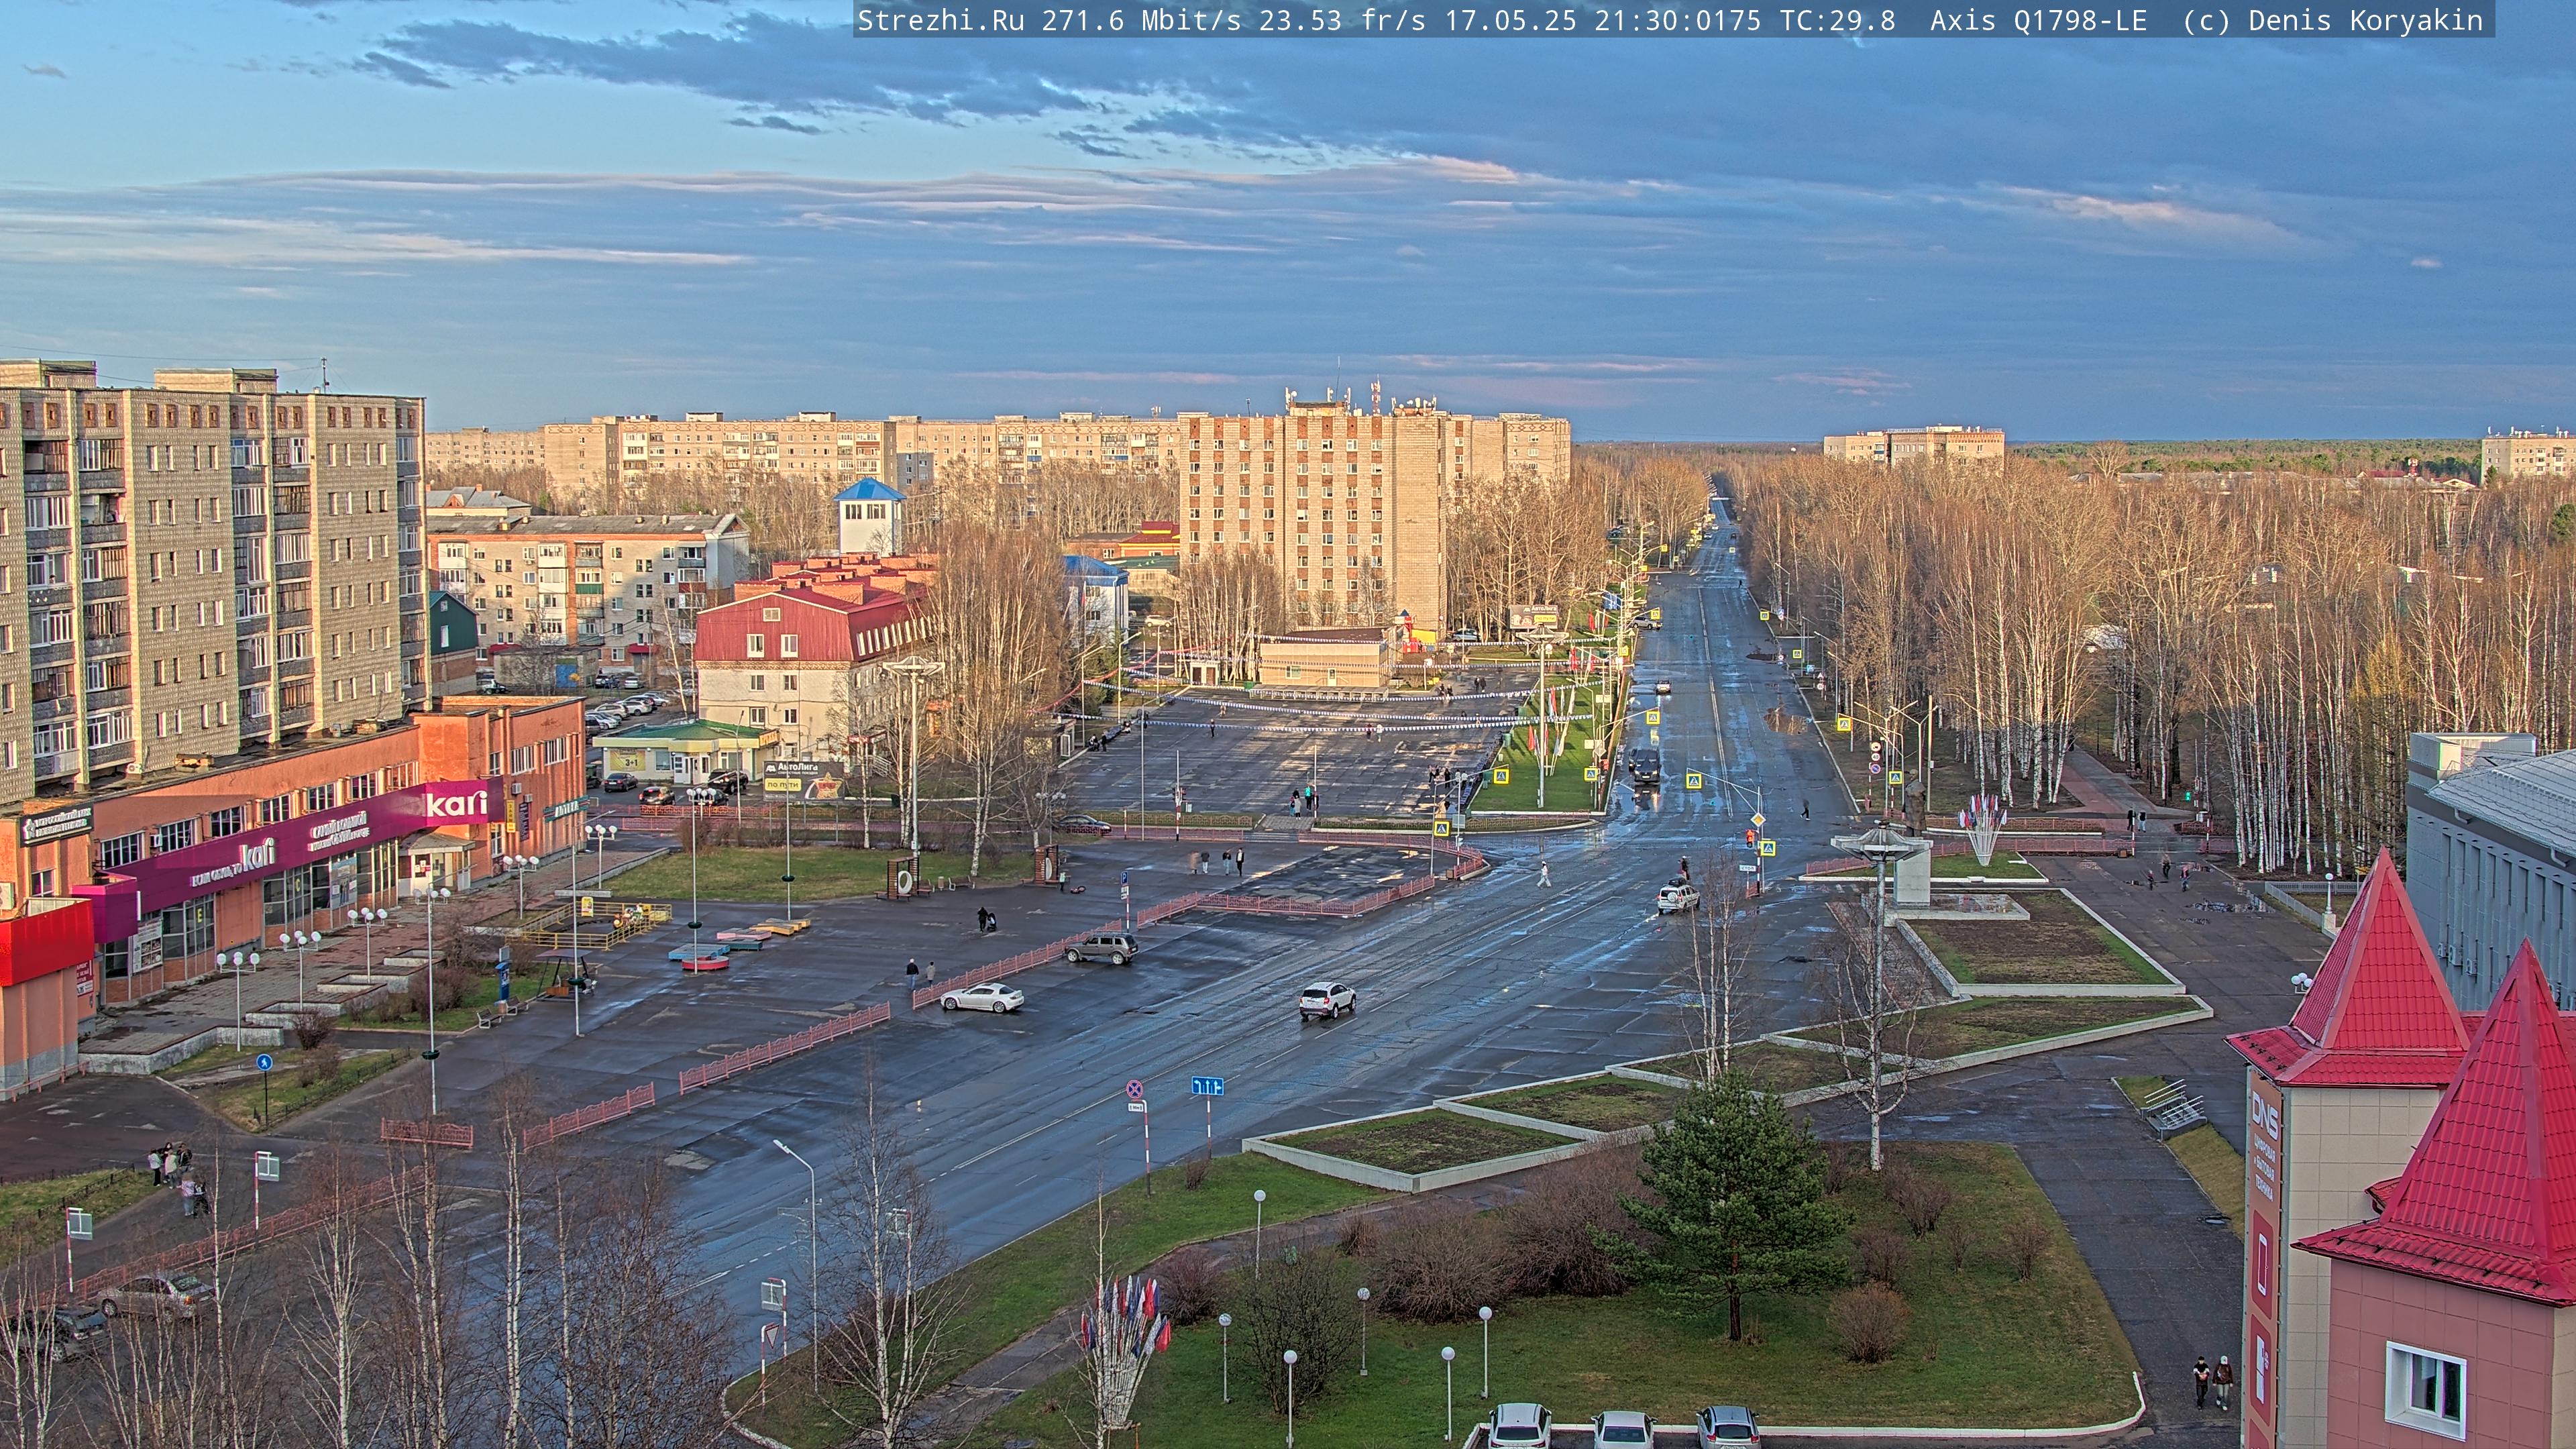Click the Strezhi.Ru overlay text
The image size is (2576, 1449).
tap(941, 21)
